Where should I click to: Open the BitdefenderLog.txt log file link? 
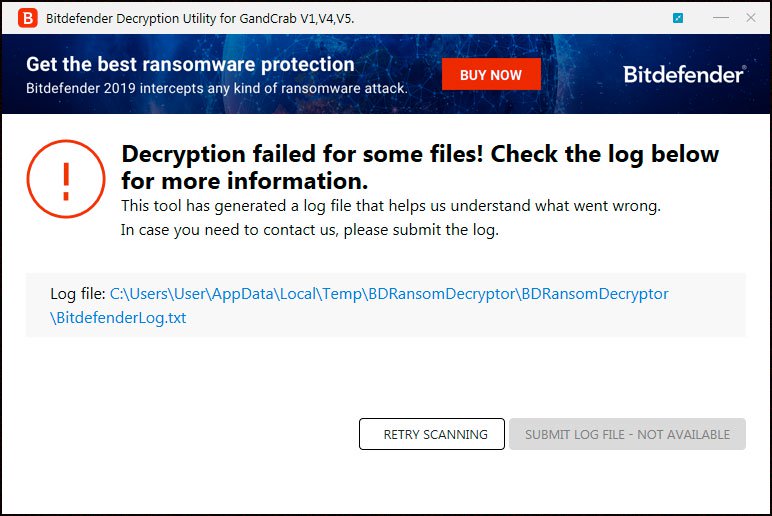pos(118,318)
